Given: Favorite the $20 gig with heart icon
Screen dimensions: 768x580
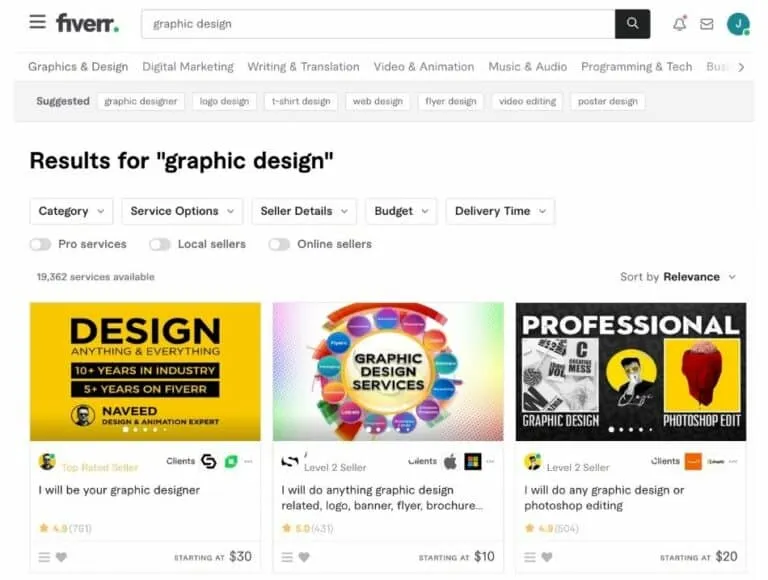Looking at the screenshot, I should tap(547, 557).
